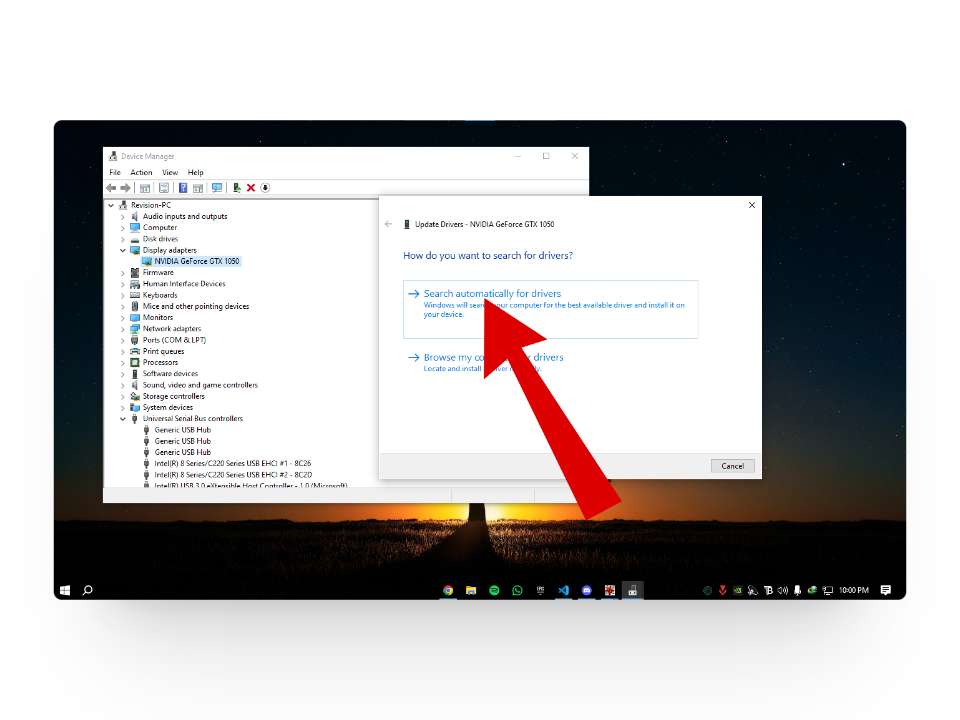Screen dimensions: 960x720
Task: Open Properties from the Device Manager toolbar
Action: pos(163,188)
